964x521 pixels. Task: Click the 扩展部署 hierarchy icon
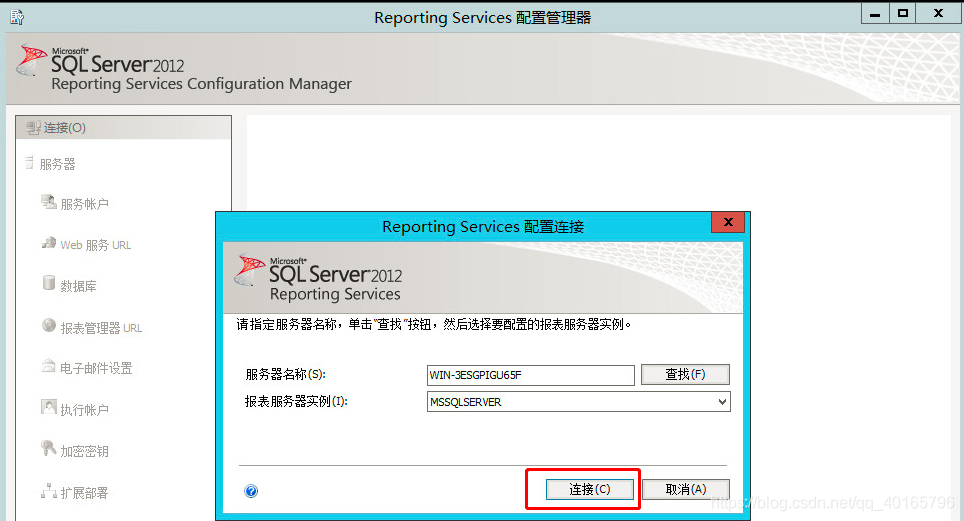(49, 491)
